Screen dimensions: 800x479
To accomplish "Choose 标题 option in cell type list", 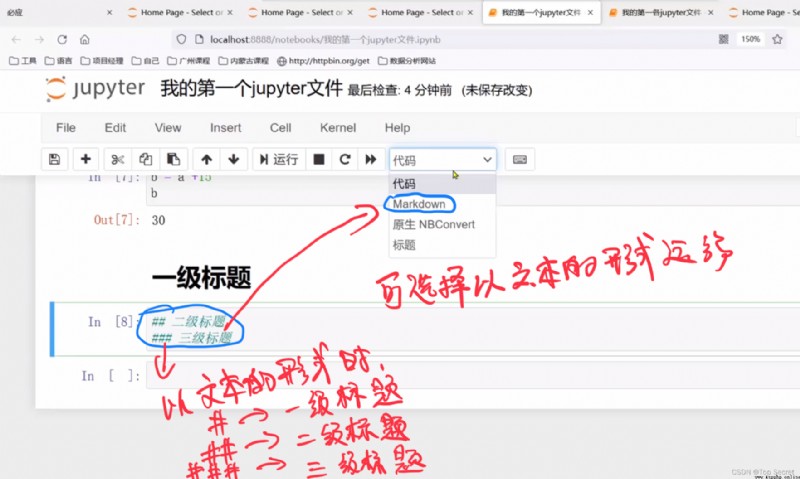I will pyautogui.click(x=442, y=245).
